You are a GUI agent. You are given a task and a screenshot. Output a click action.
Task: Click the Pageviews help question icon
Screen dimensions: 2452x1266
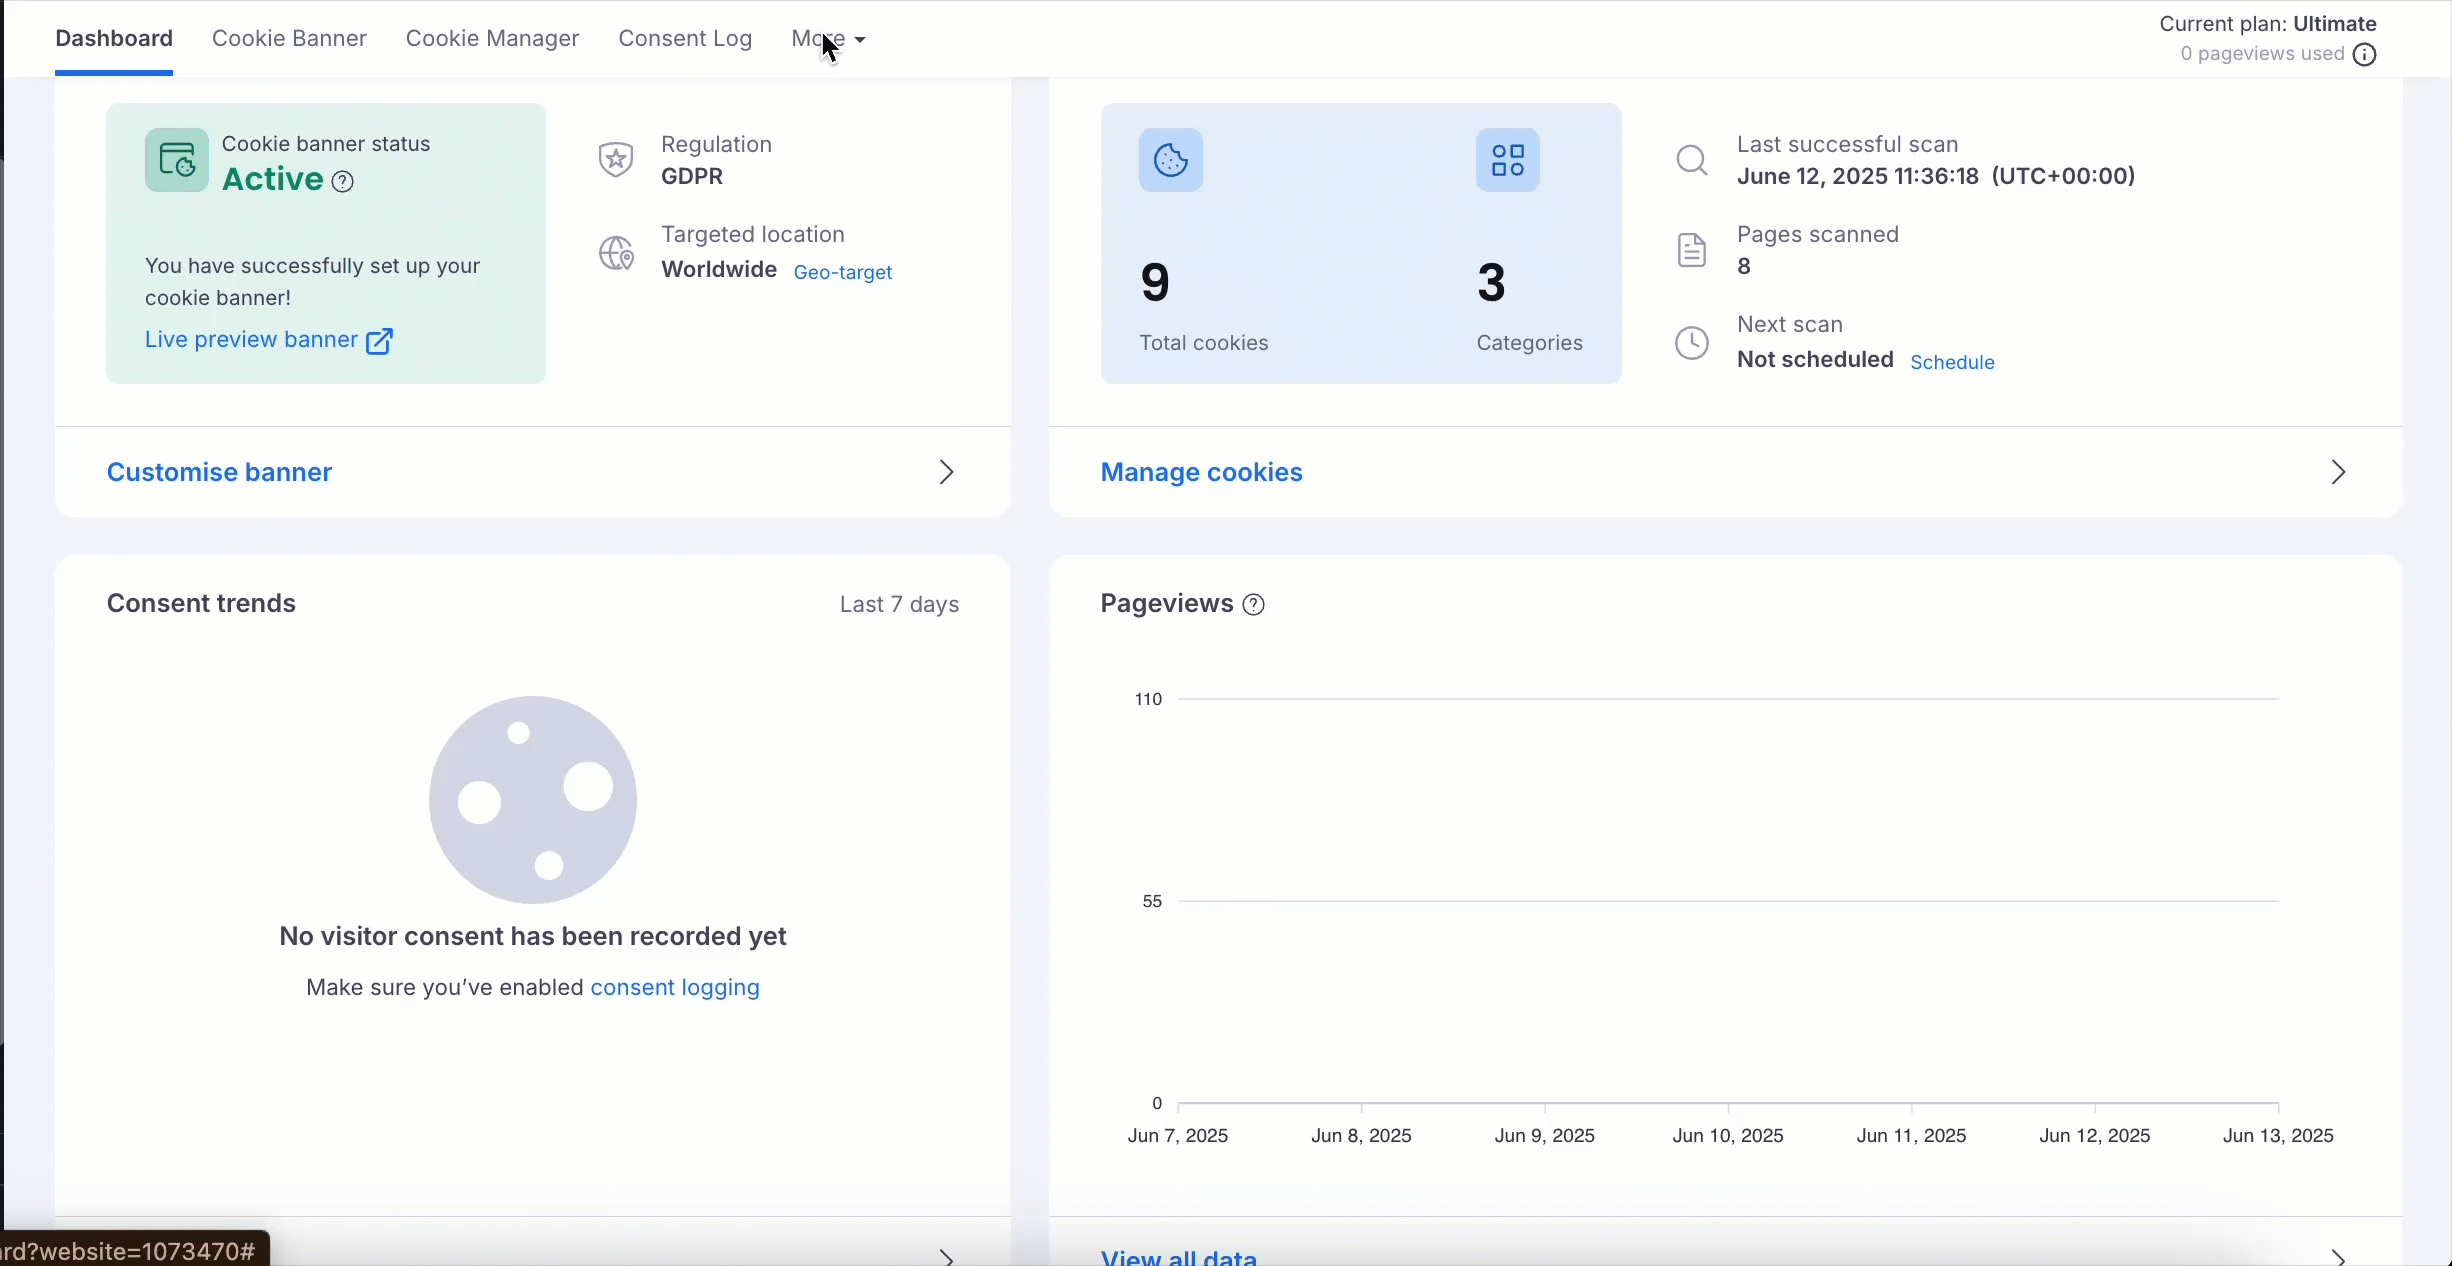point(1254,605)
